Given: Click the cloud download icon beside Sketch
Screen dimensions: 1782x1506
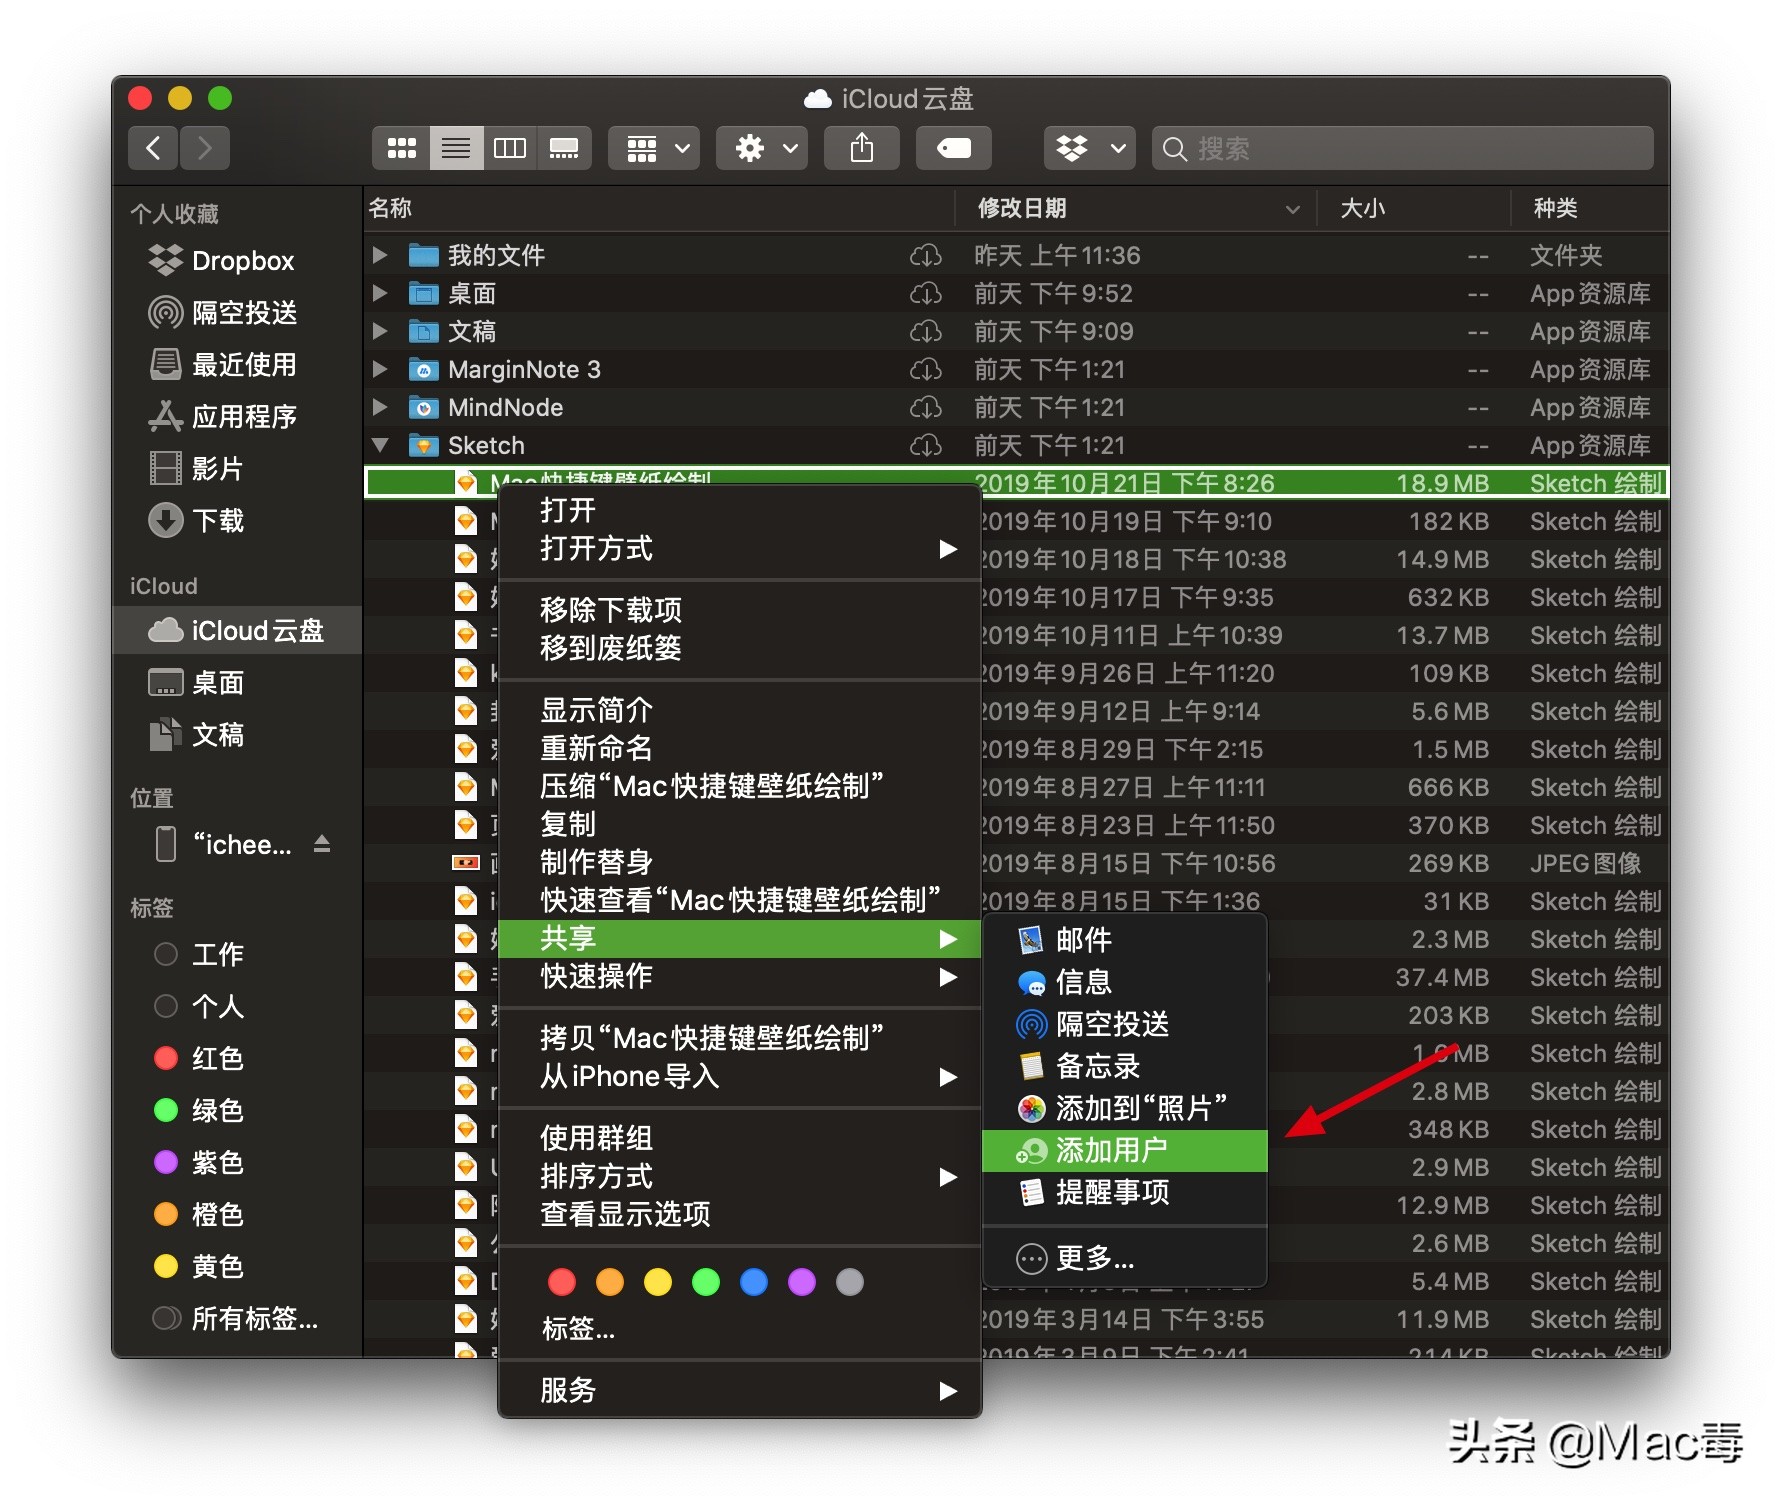Looking at the screenshot, I should pyautogui.click(x=925, y=445).
